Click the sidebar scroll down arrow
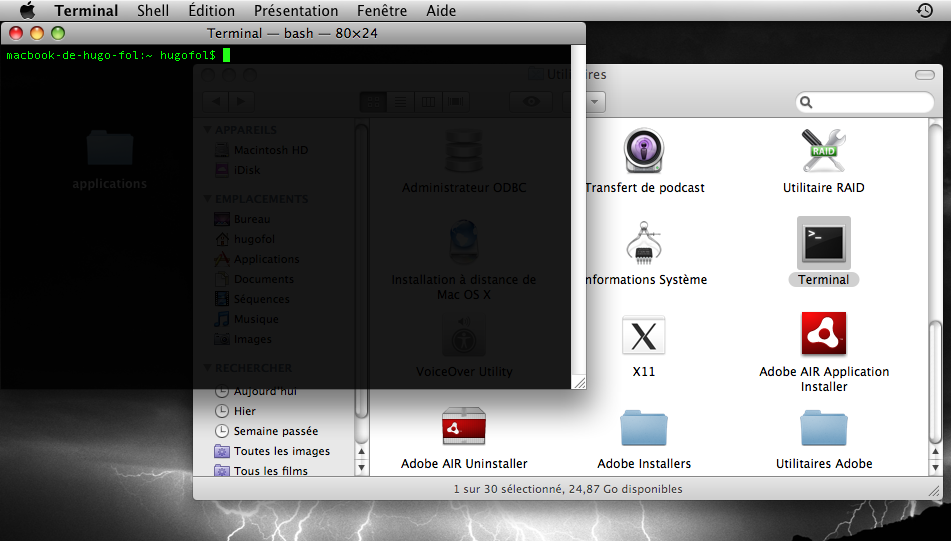The width and height of the screenshot is (951, 541). coord(361,467)
